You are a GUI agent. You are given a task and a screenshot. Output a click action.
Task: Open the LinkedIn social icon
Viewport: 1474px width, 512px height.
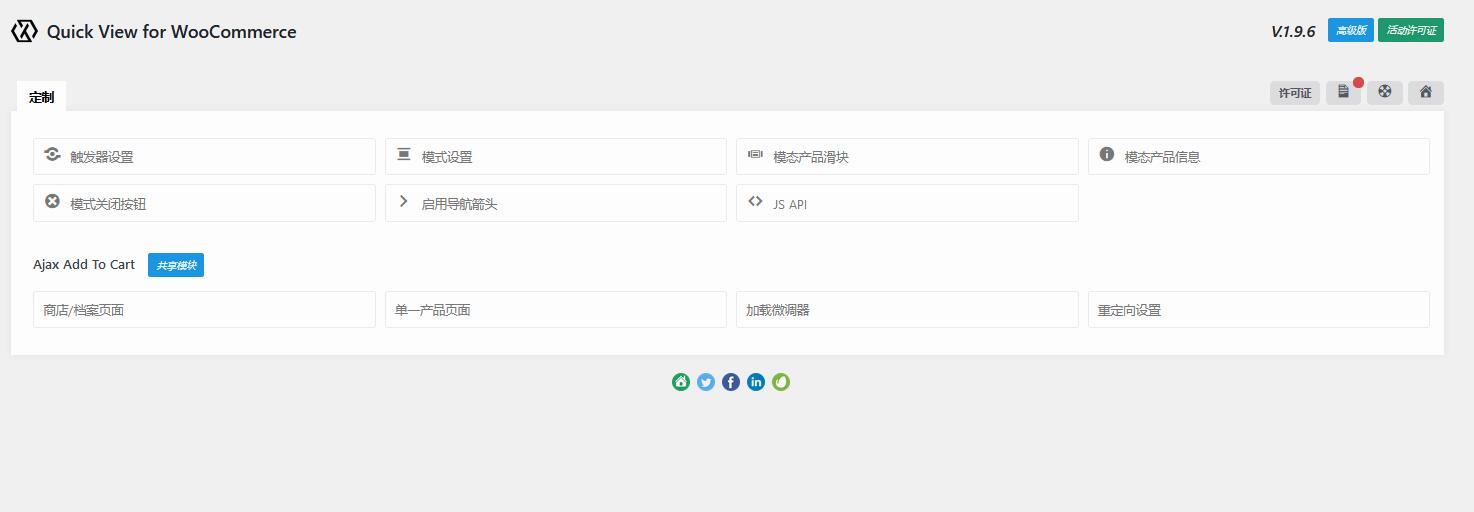[756, 382]
